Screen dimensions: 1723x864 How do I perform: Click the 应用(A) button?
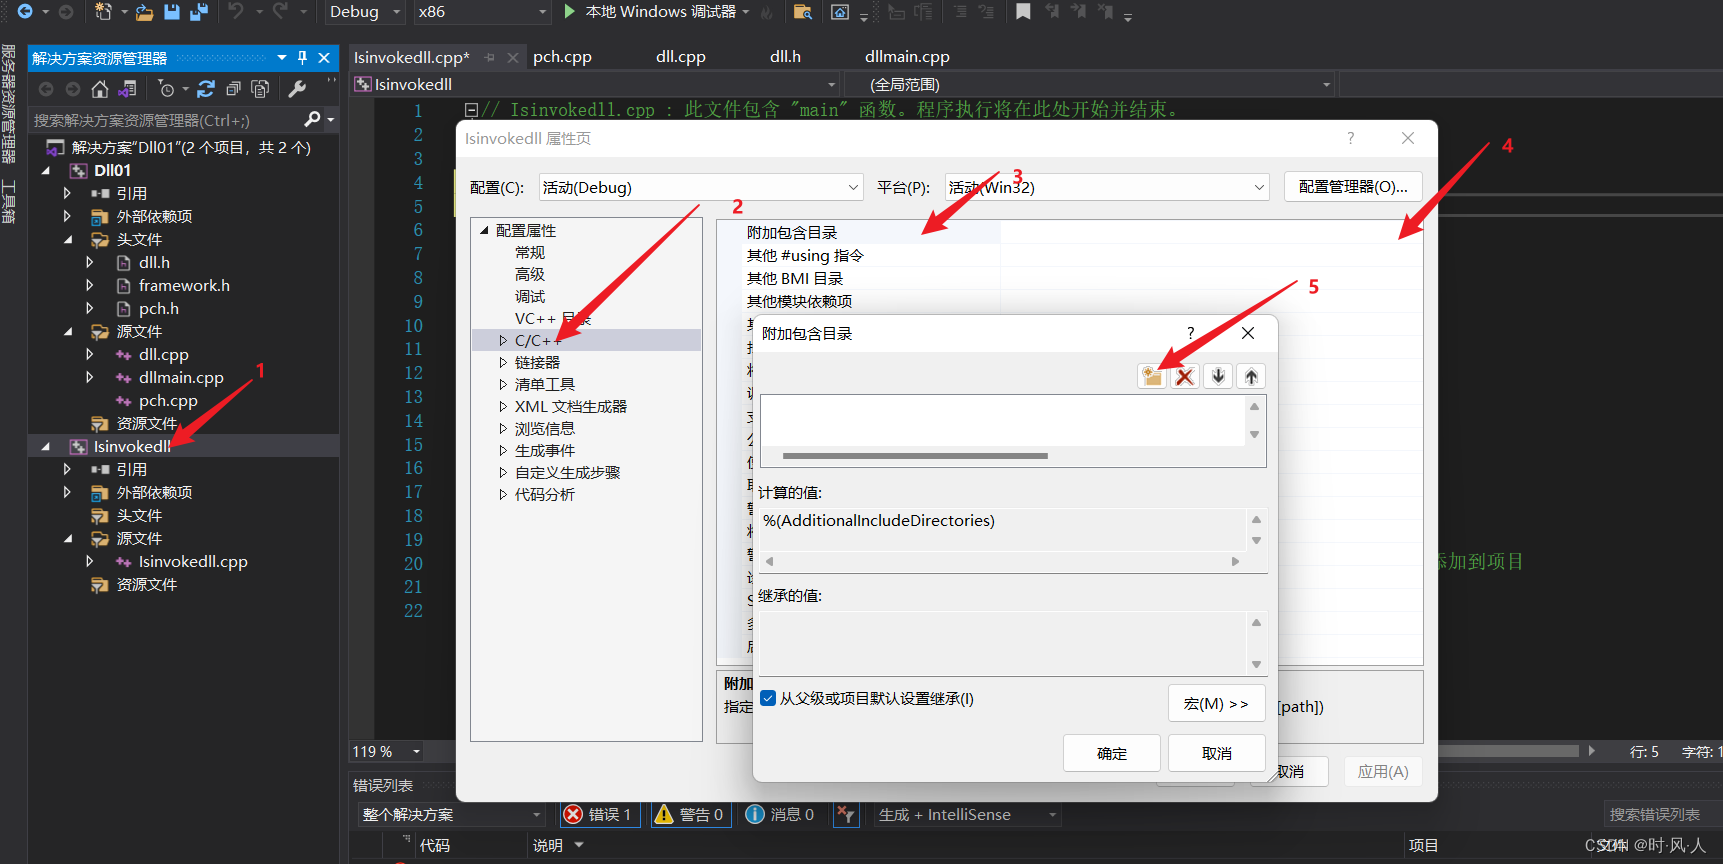click(1383, 771)
